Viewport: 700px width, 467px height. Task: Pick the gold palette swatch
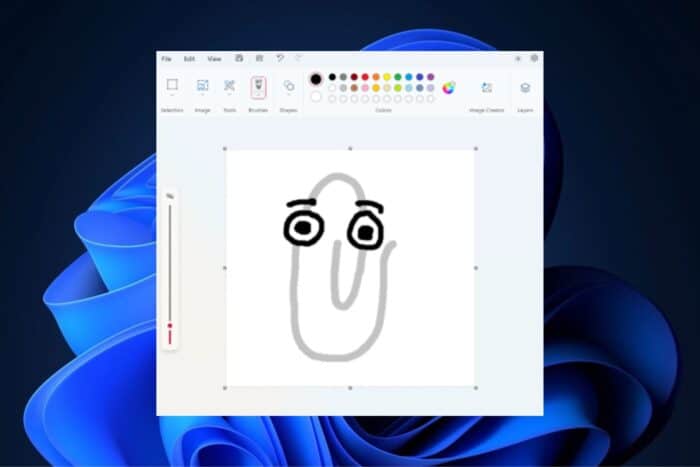(x=376, y=88)
